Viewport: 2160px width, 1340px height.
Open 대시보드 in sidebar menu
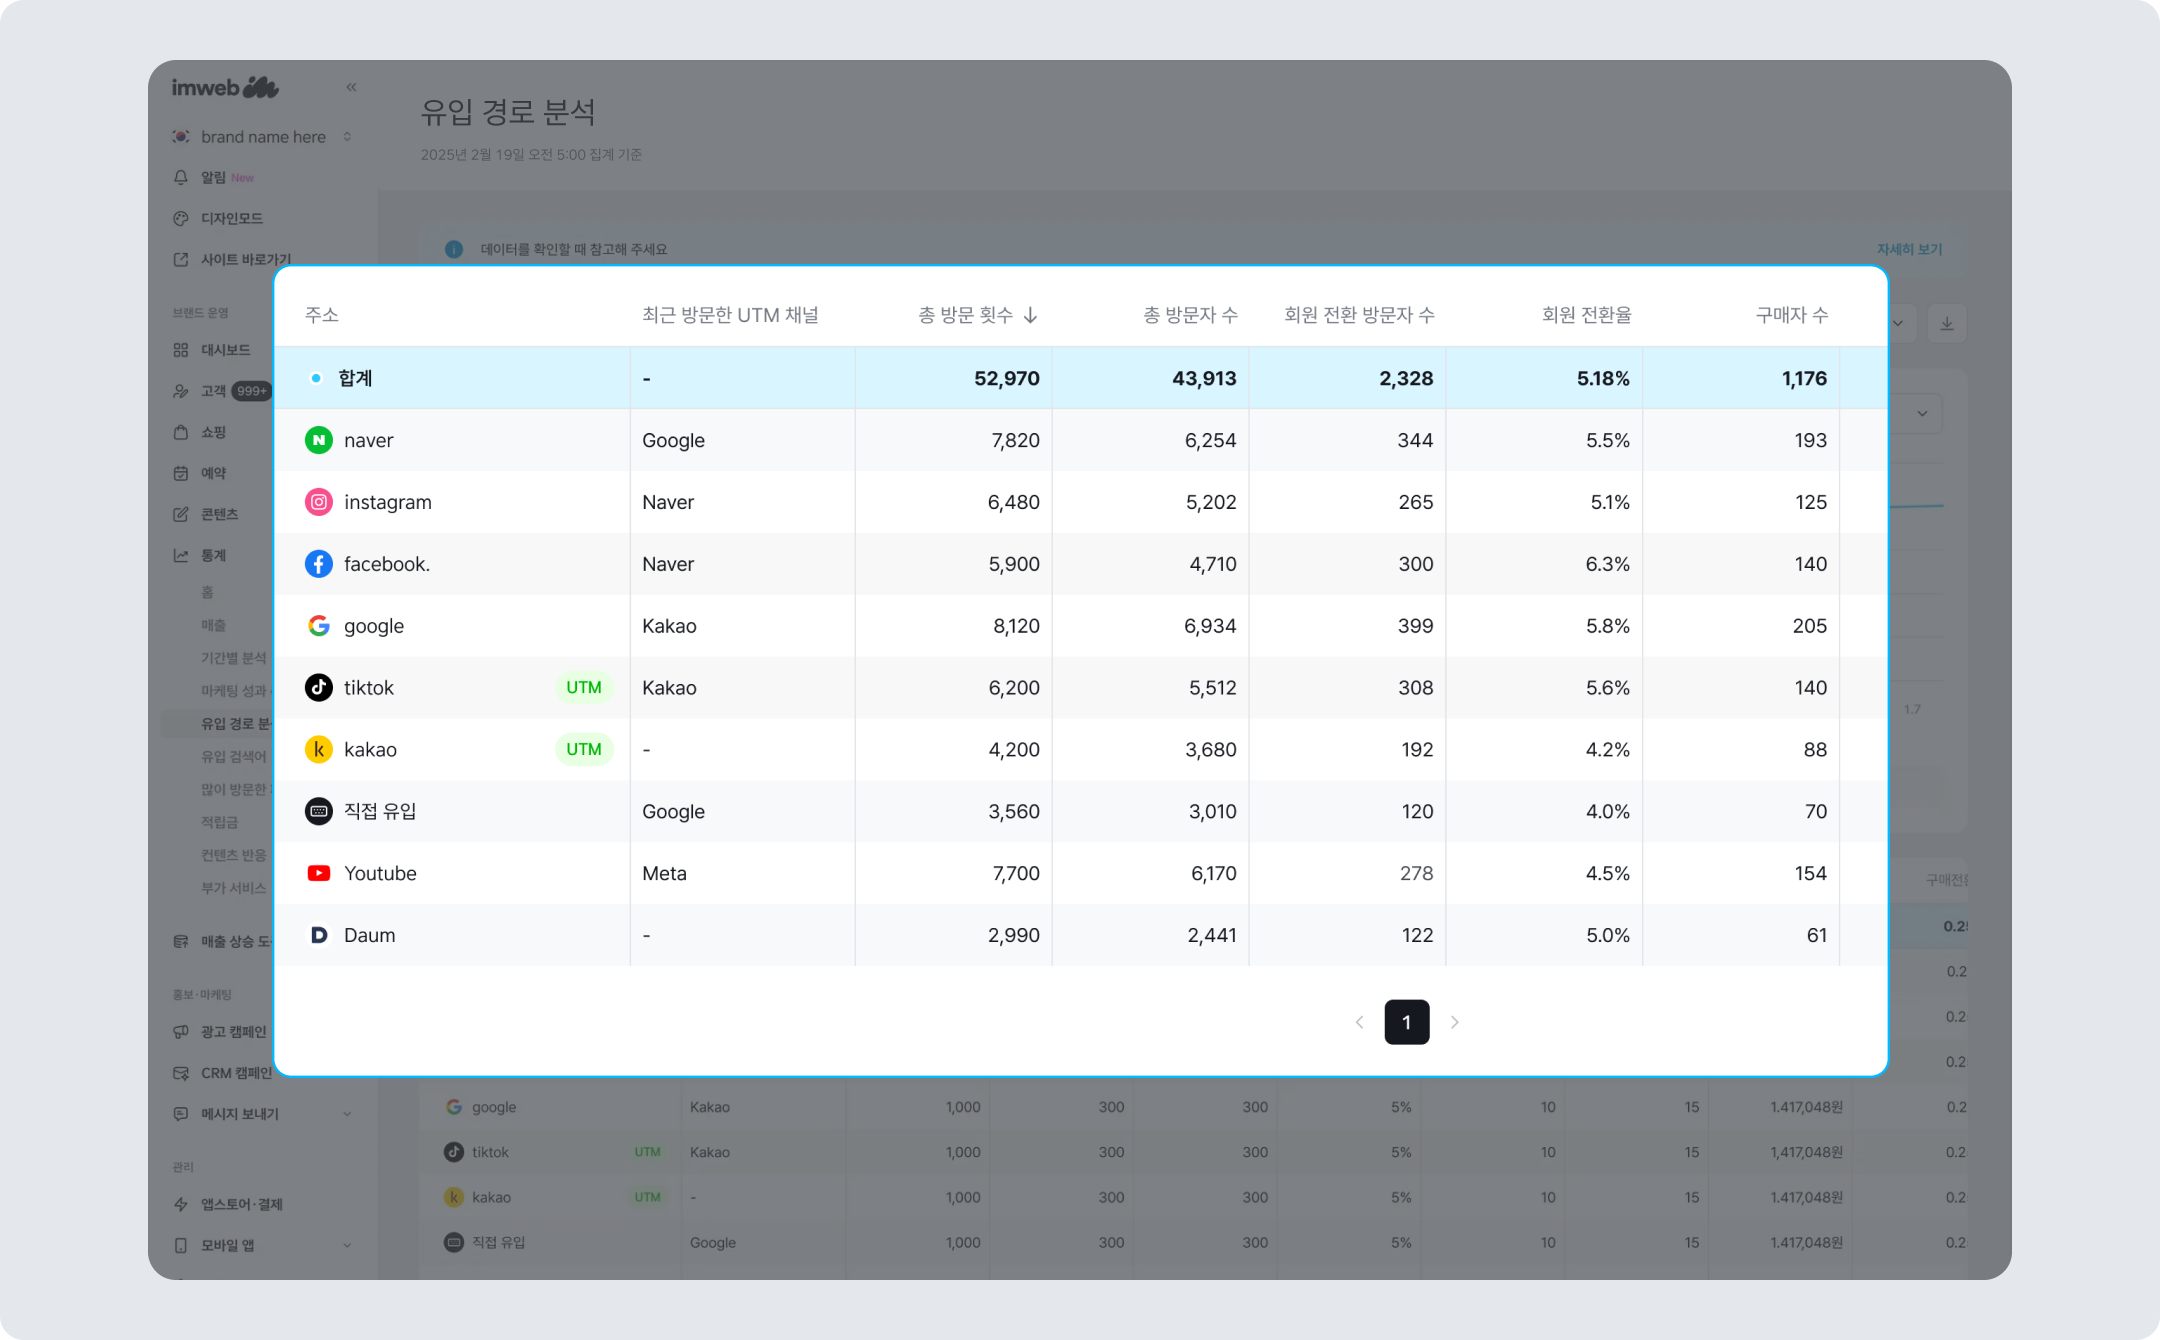(225, 350)
